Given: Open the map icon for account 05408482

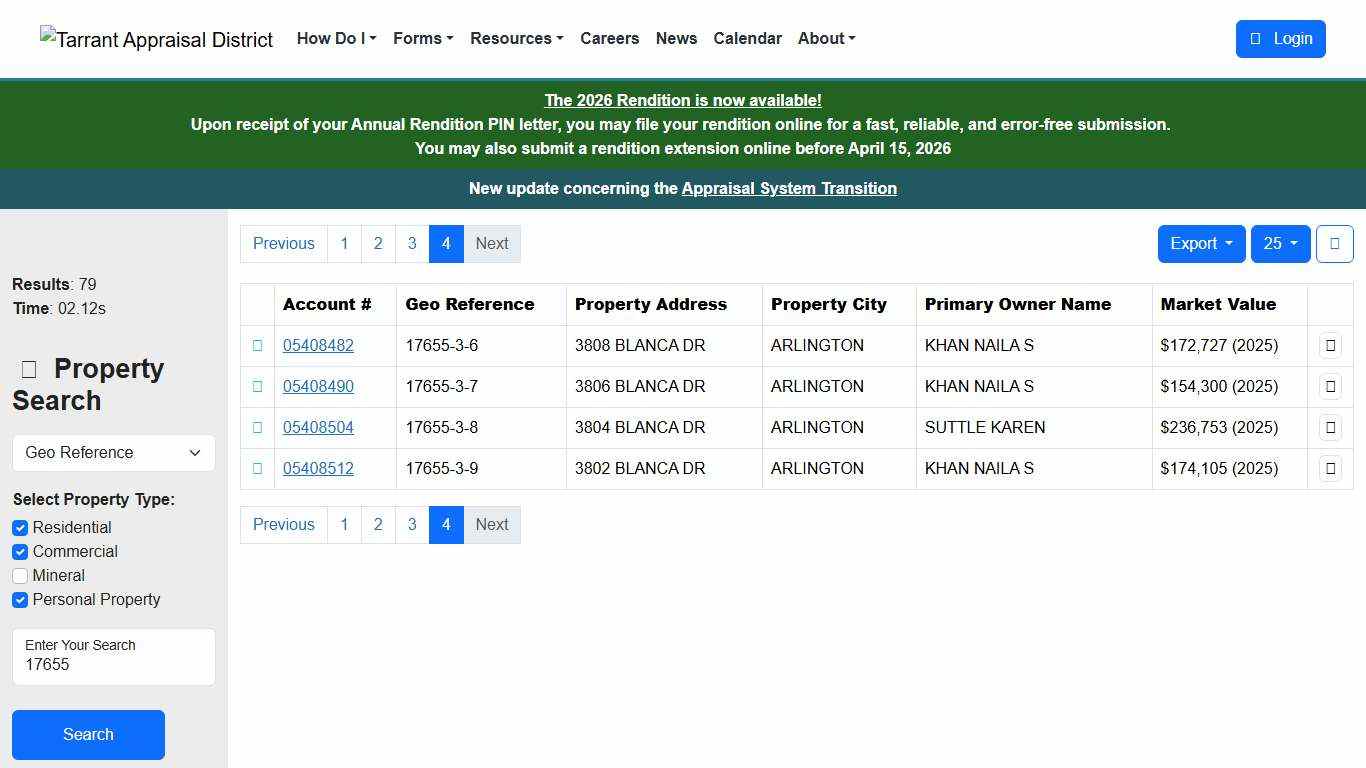Looking at the screenshot, I should point(1330,345).
